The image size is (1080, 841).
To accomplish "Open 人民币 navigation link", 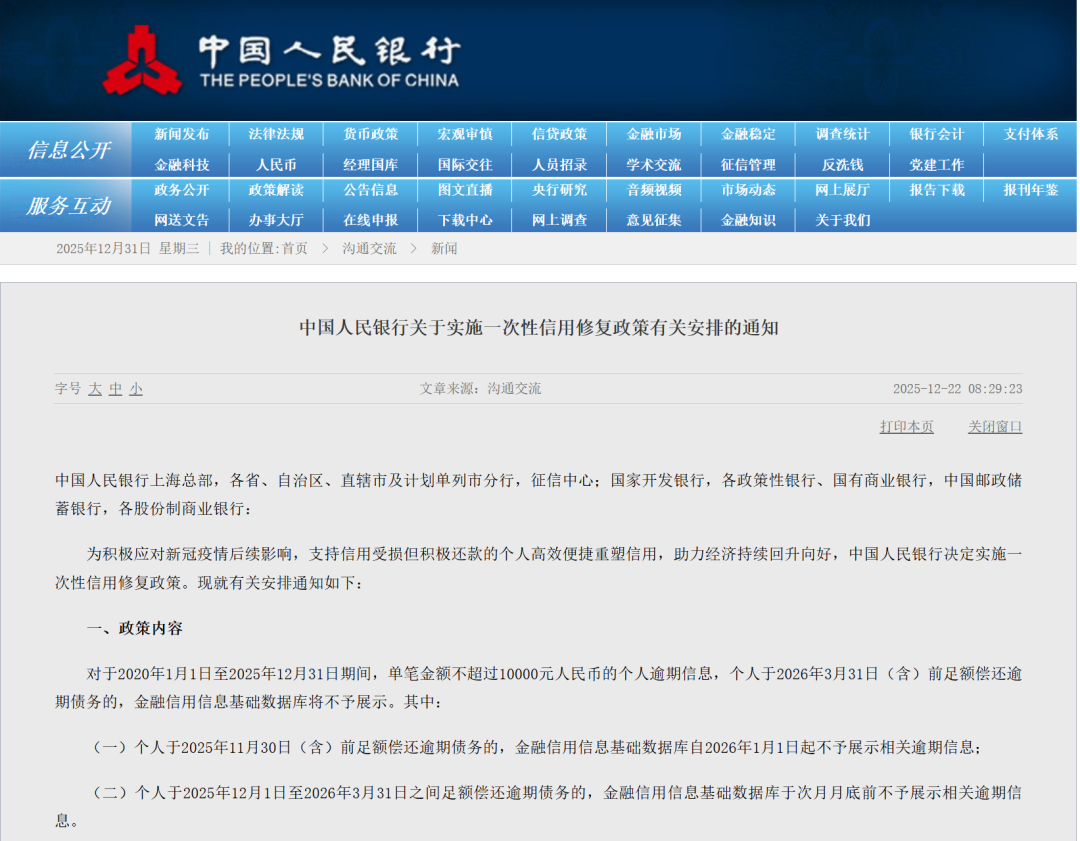I will click(276, 165).
